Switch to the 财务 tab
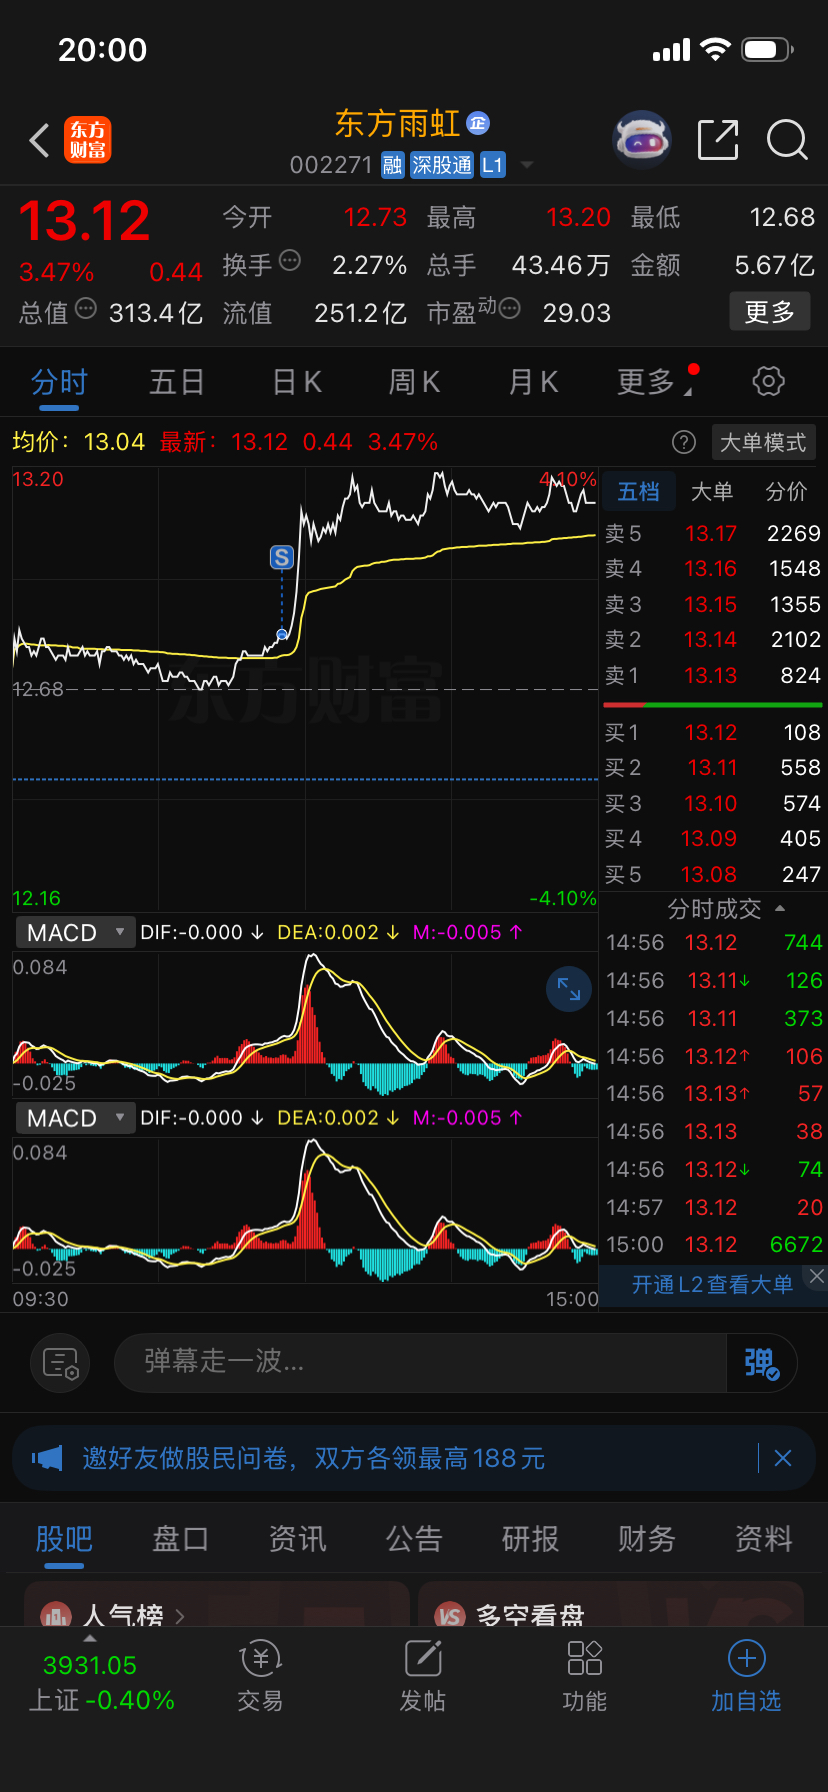The height and width of the screenshot is (1792, 828). click(x=647, y=1539)
